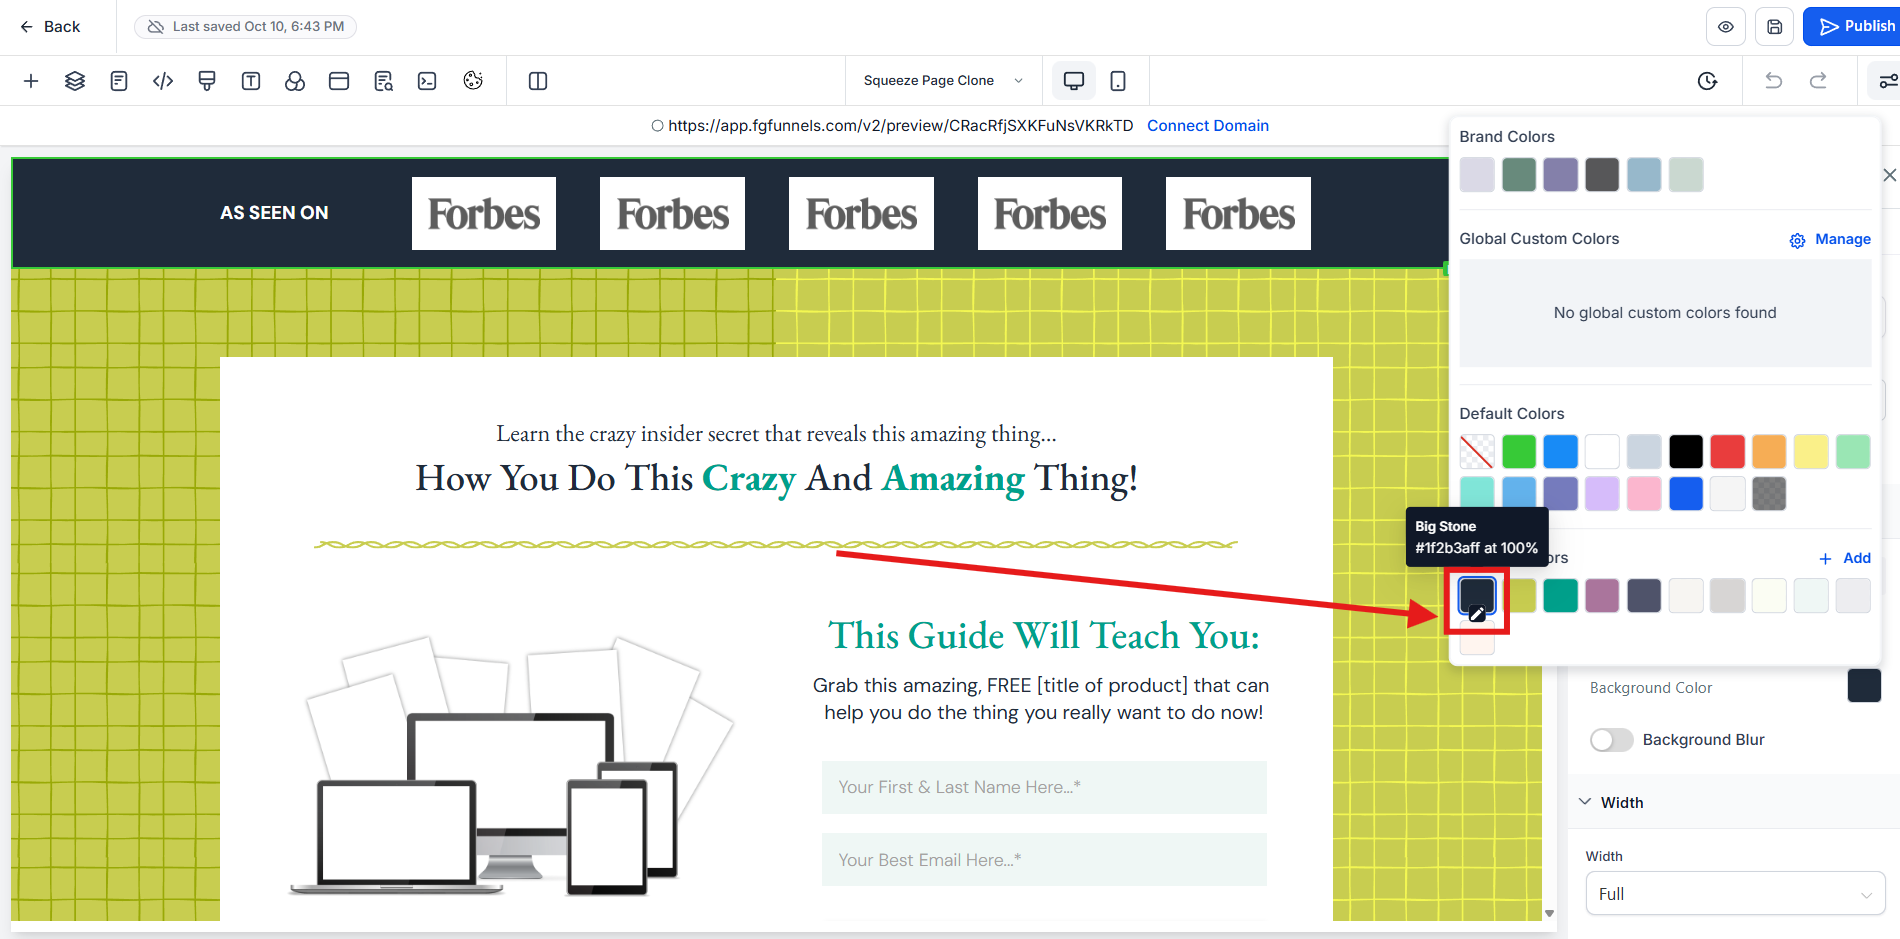Viewport: 1900px width, 939px height.
Task: Select the mauve custom color swatch
Action: [x=1602, y=596]
